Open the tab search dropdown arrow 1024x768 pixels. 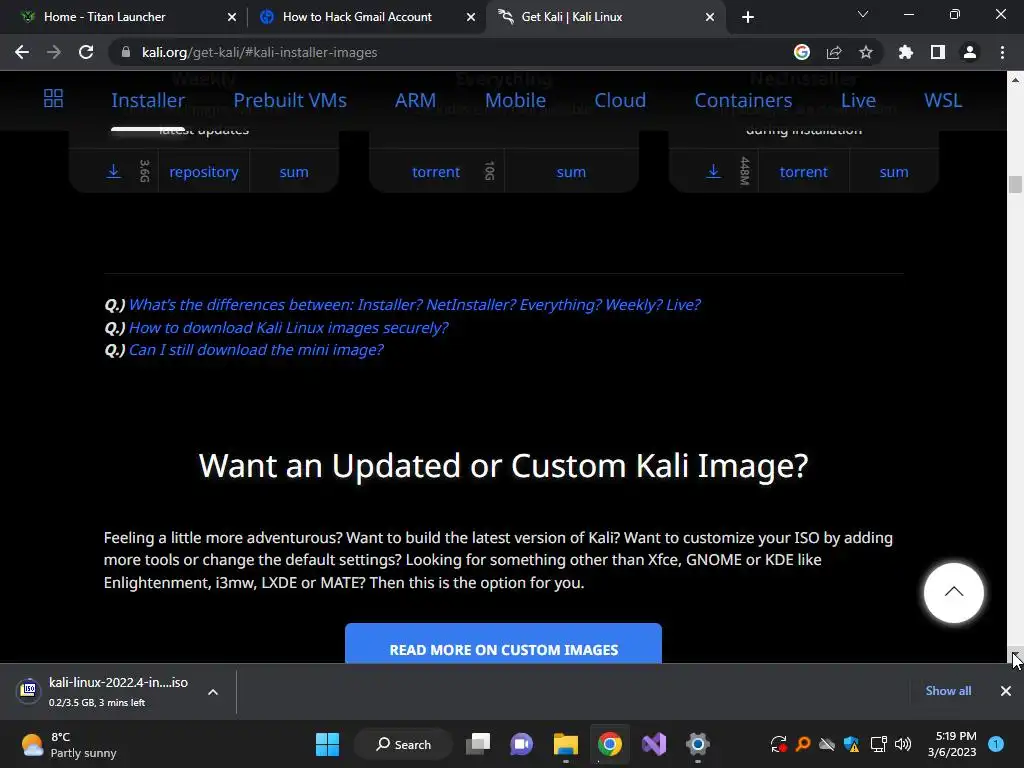863,14
